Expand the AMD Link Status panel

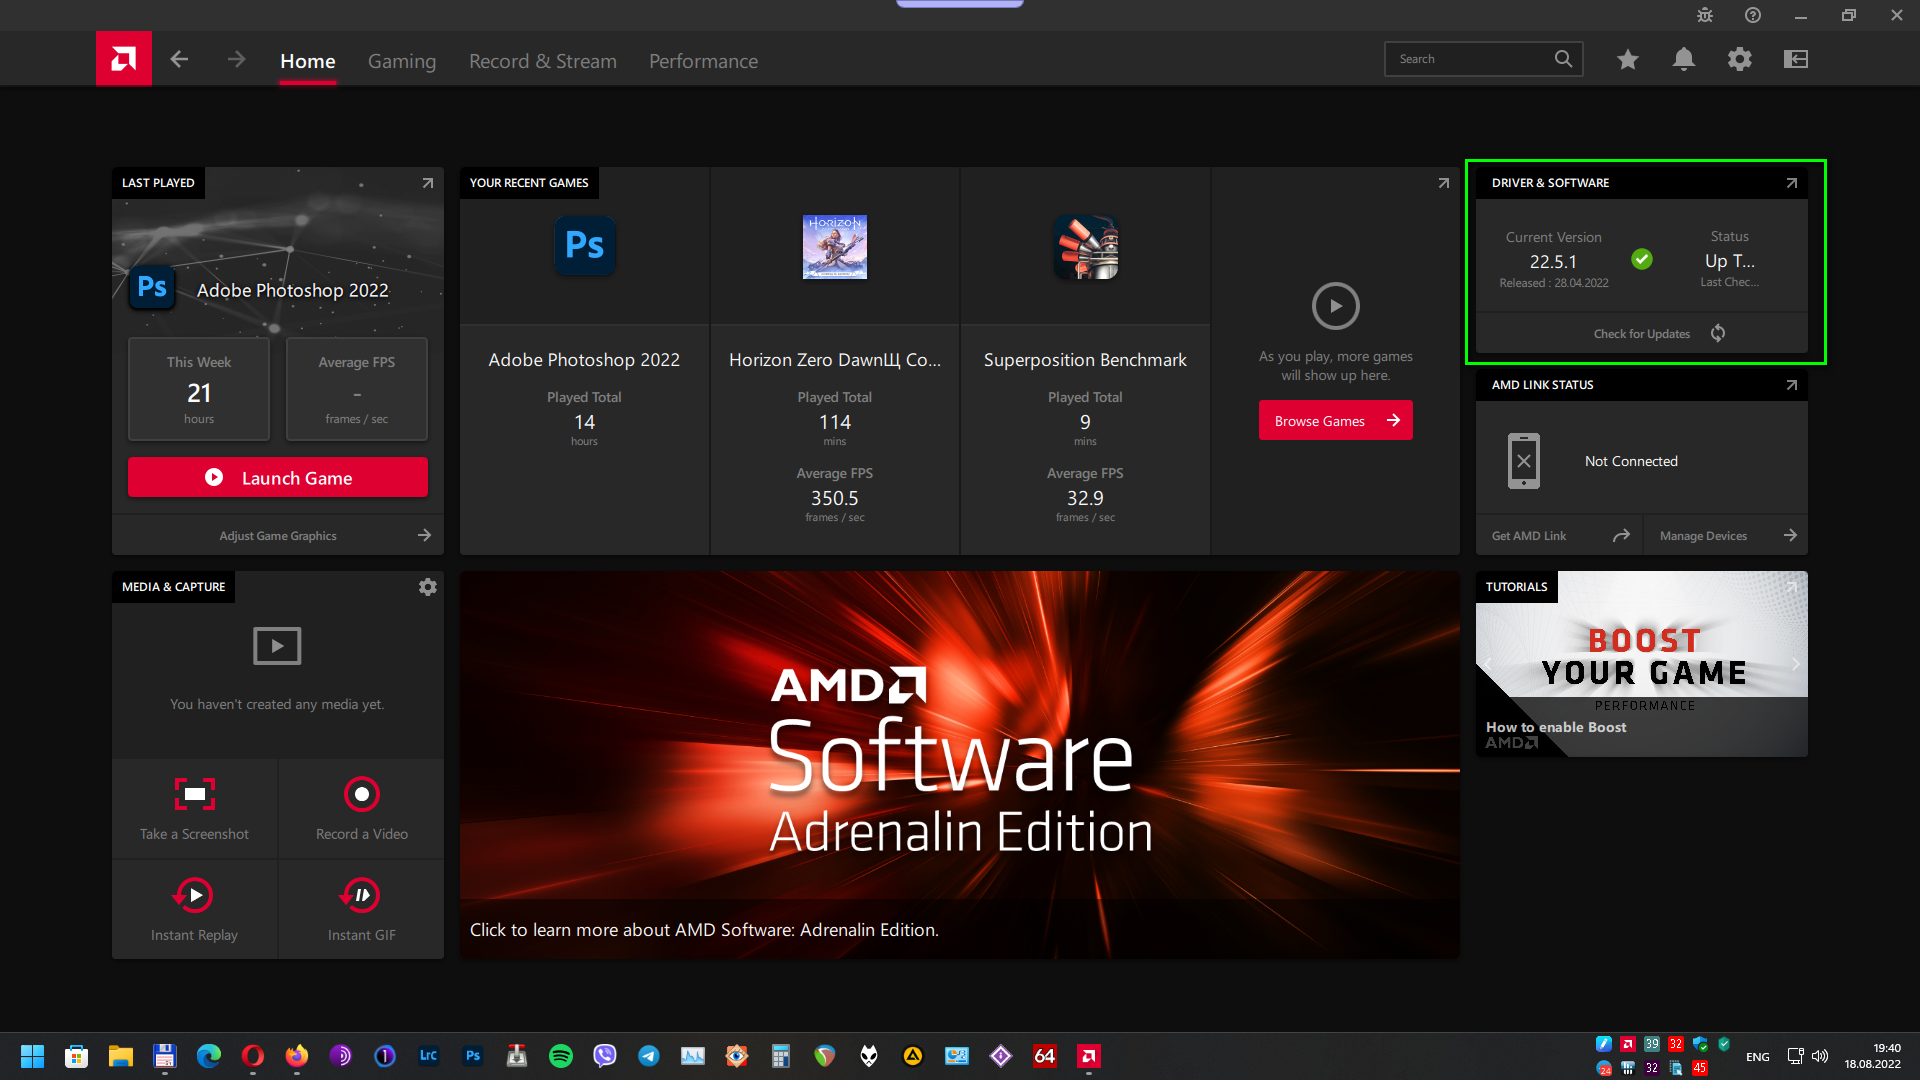[x=1791, y=385]
